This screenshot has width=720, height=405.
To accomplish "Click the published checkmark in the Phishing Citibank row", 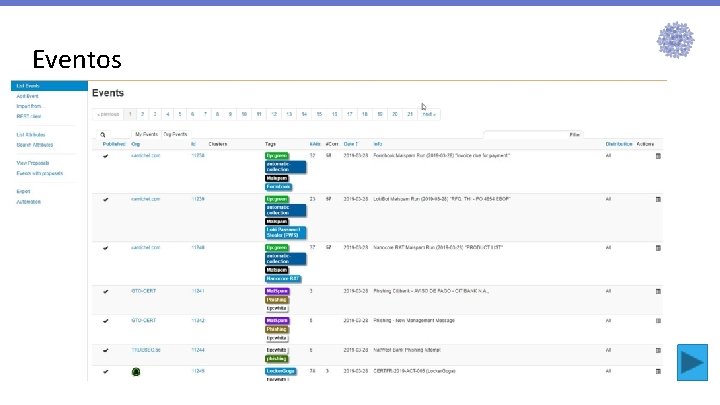I will point(106,292).
